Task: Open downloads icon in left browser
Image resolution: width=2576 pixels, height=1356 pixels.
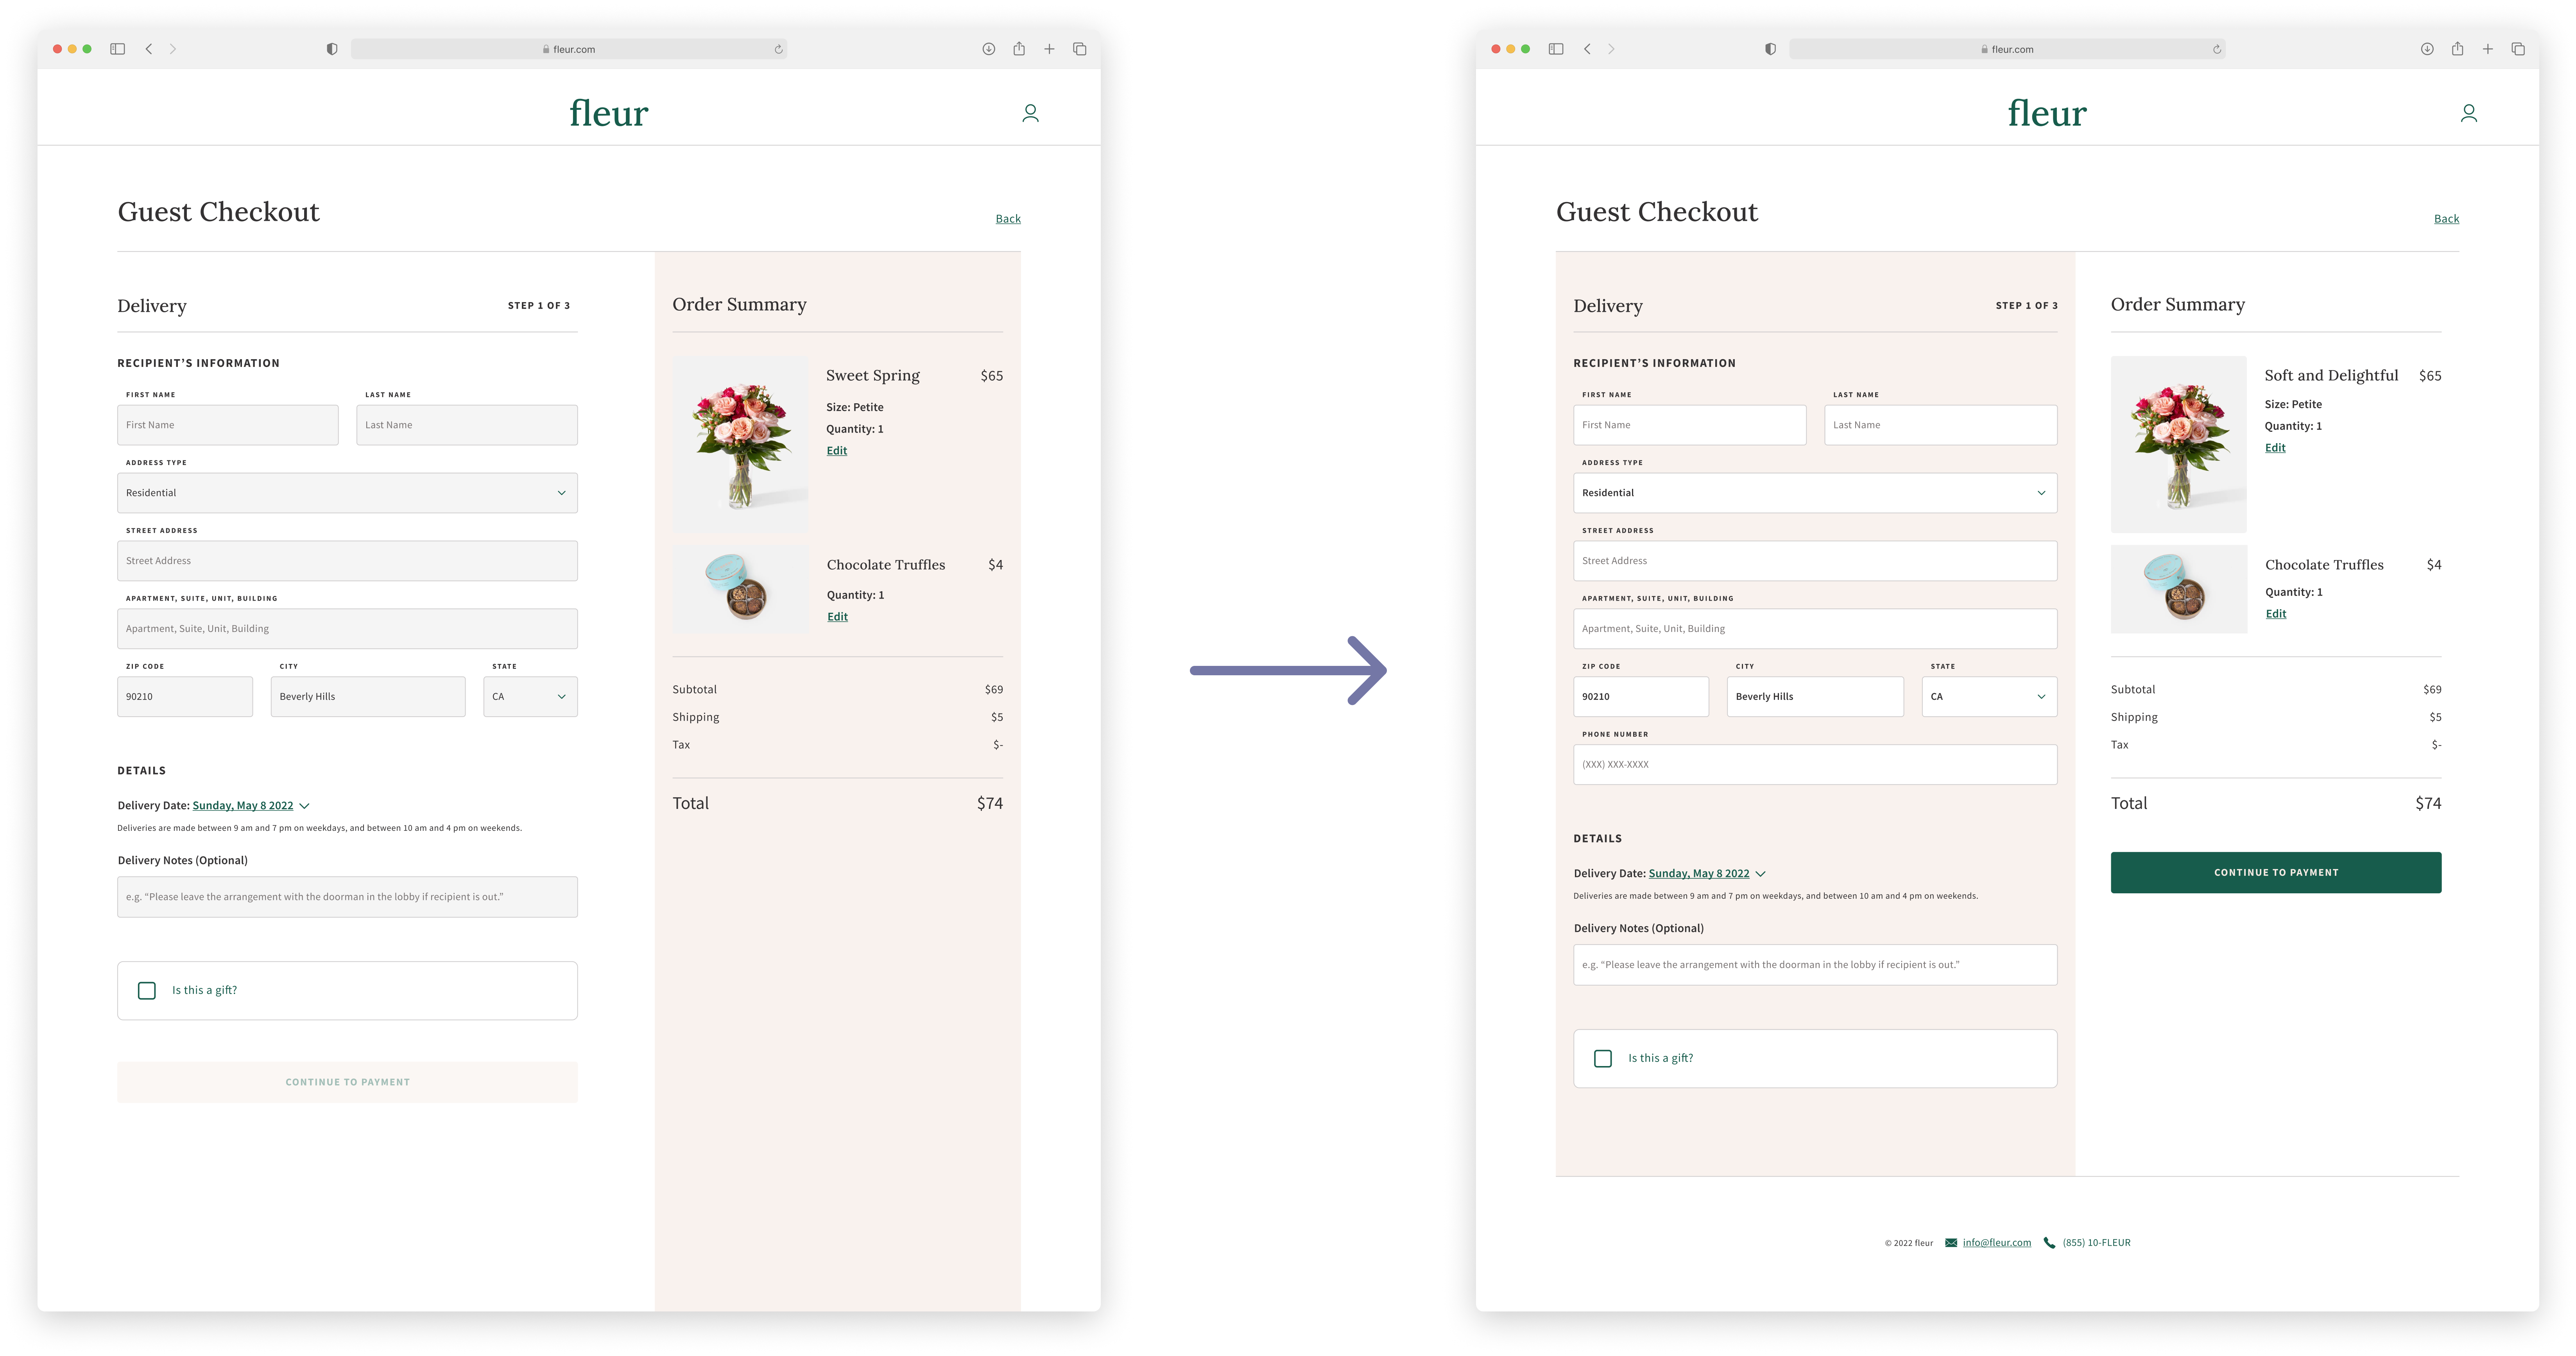Action: coord(988,49)
